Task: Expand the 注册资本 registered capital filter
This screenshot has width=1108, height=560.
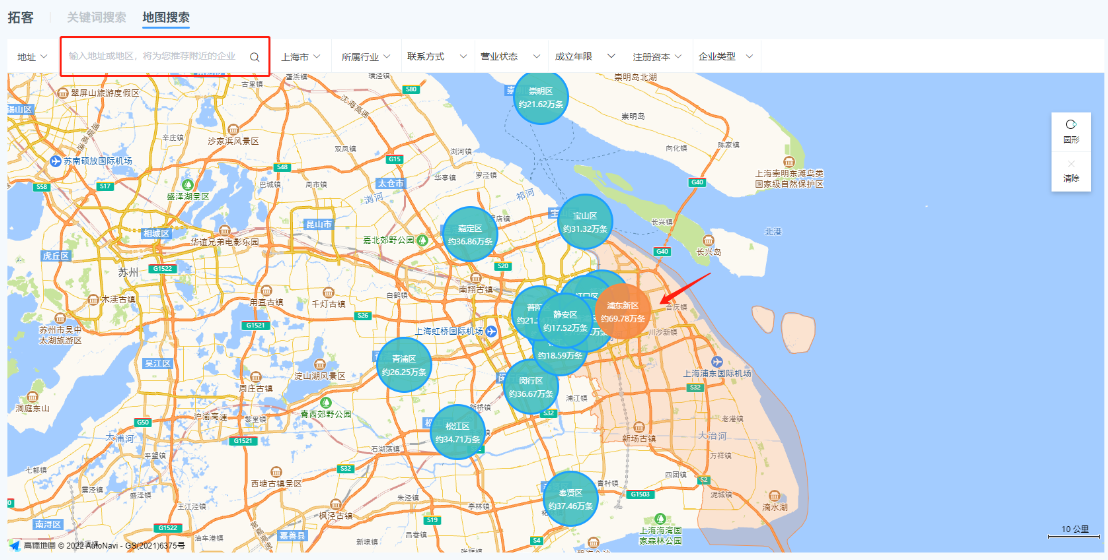Action: [x=657, y=57]
